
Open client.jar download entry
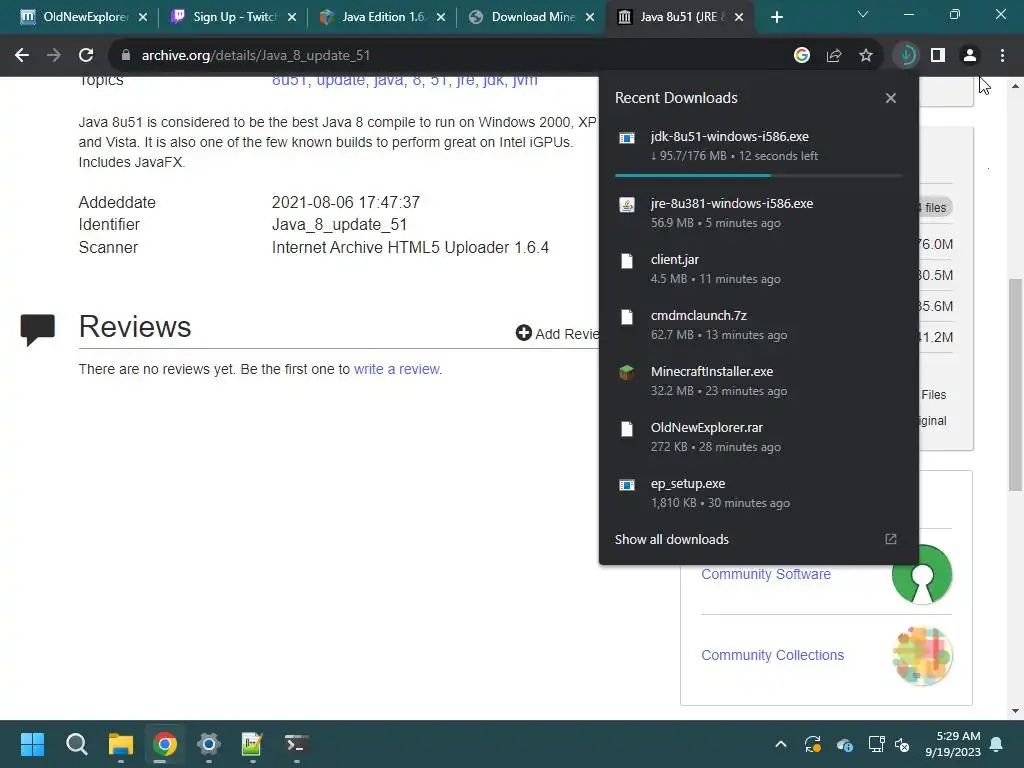pos(758,269)
